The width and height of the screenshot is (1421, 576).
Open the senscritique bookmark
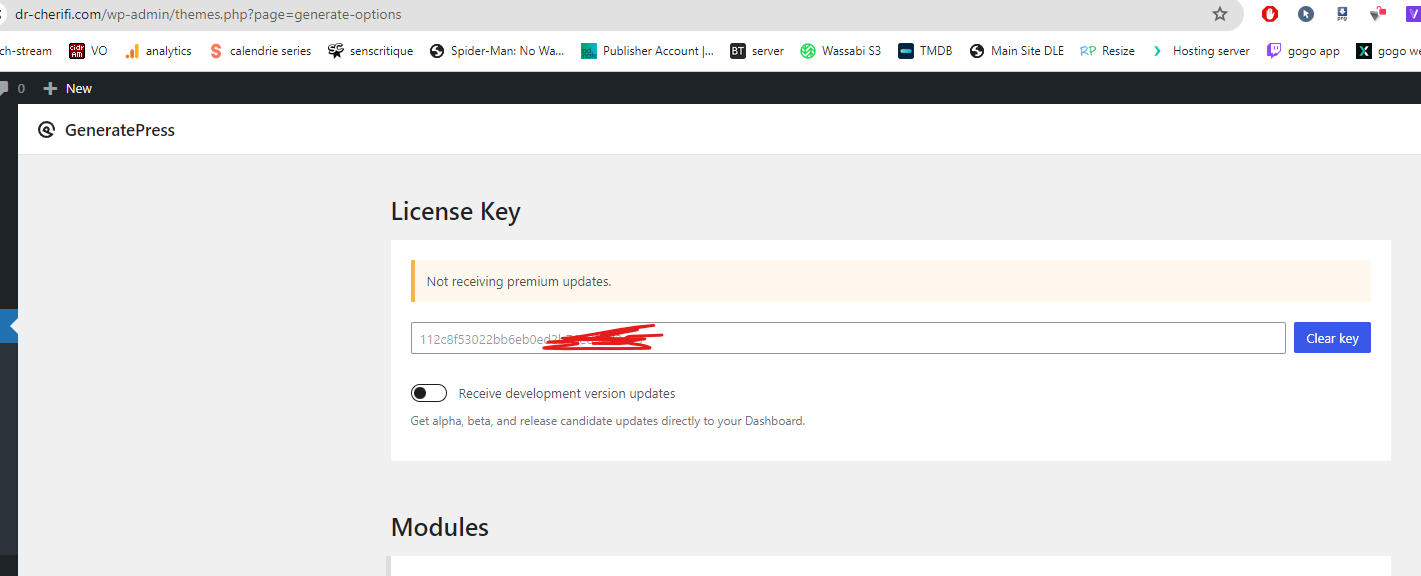point(370,51)
